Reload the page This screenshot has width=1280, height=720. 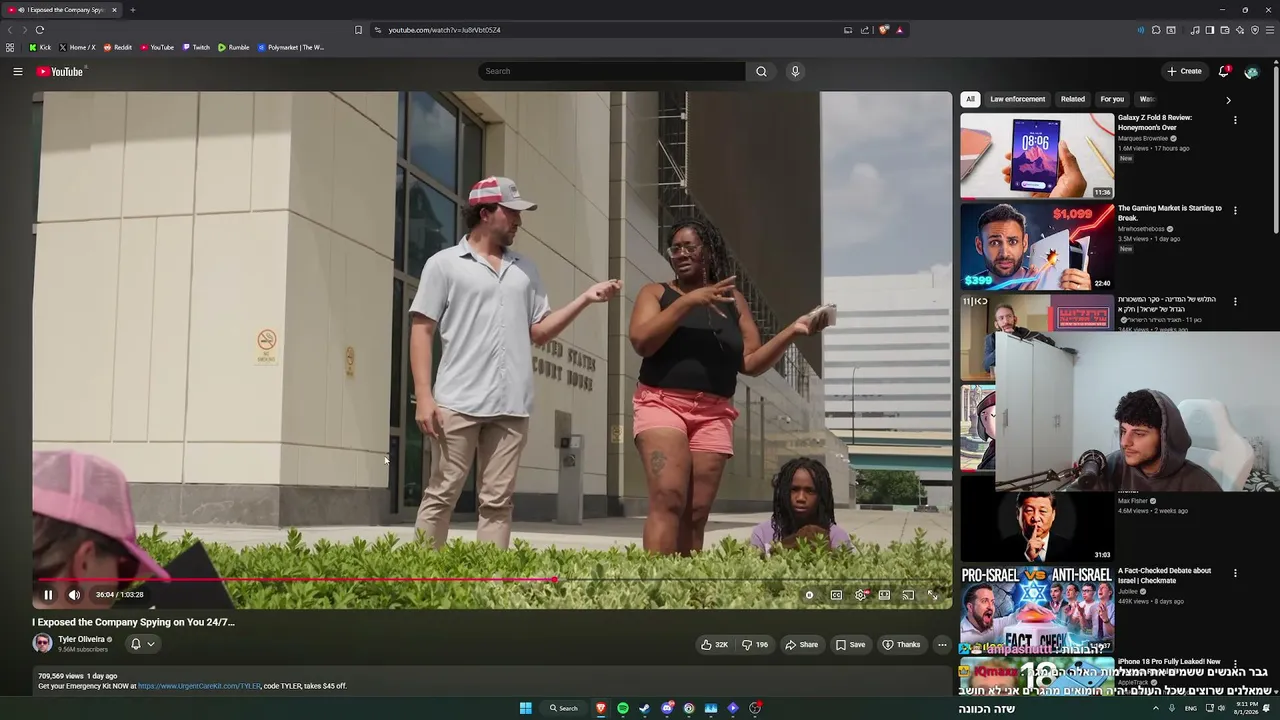pyautogui.click(x=39, y=30)
